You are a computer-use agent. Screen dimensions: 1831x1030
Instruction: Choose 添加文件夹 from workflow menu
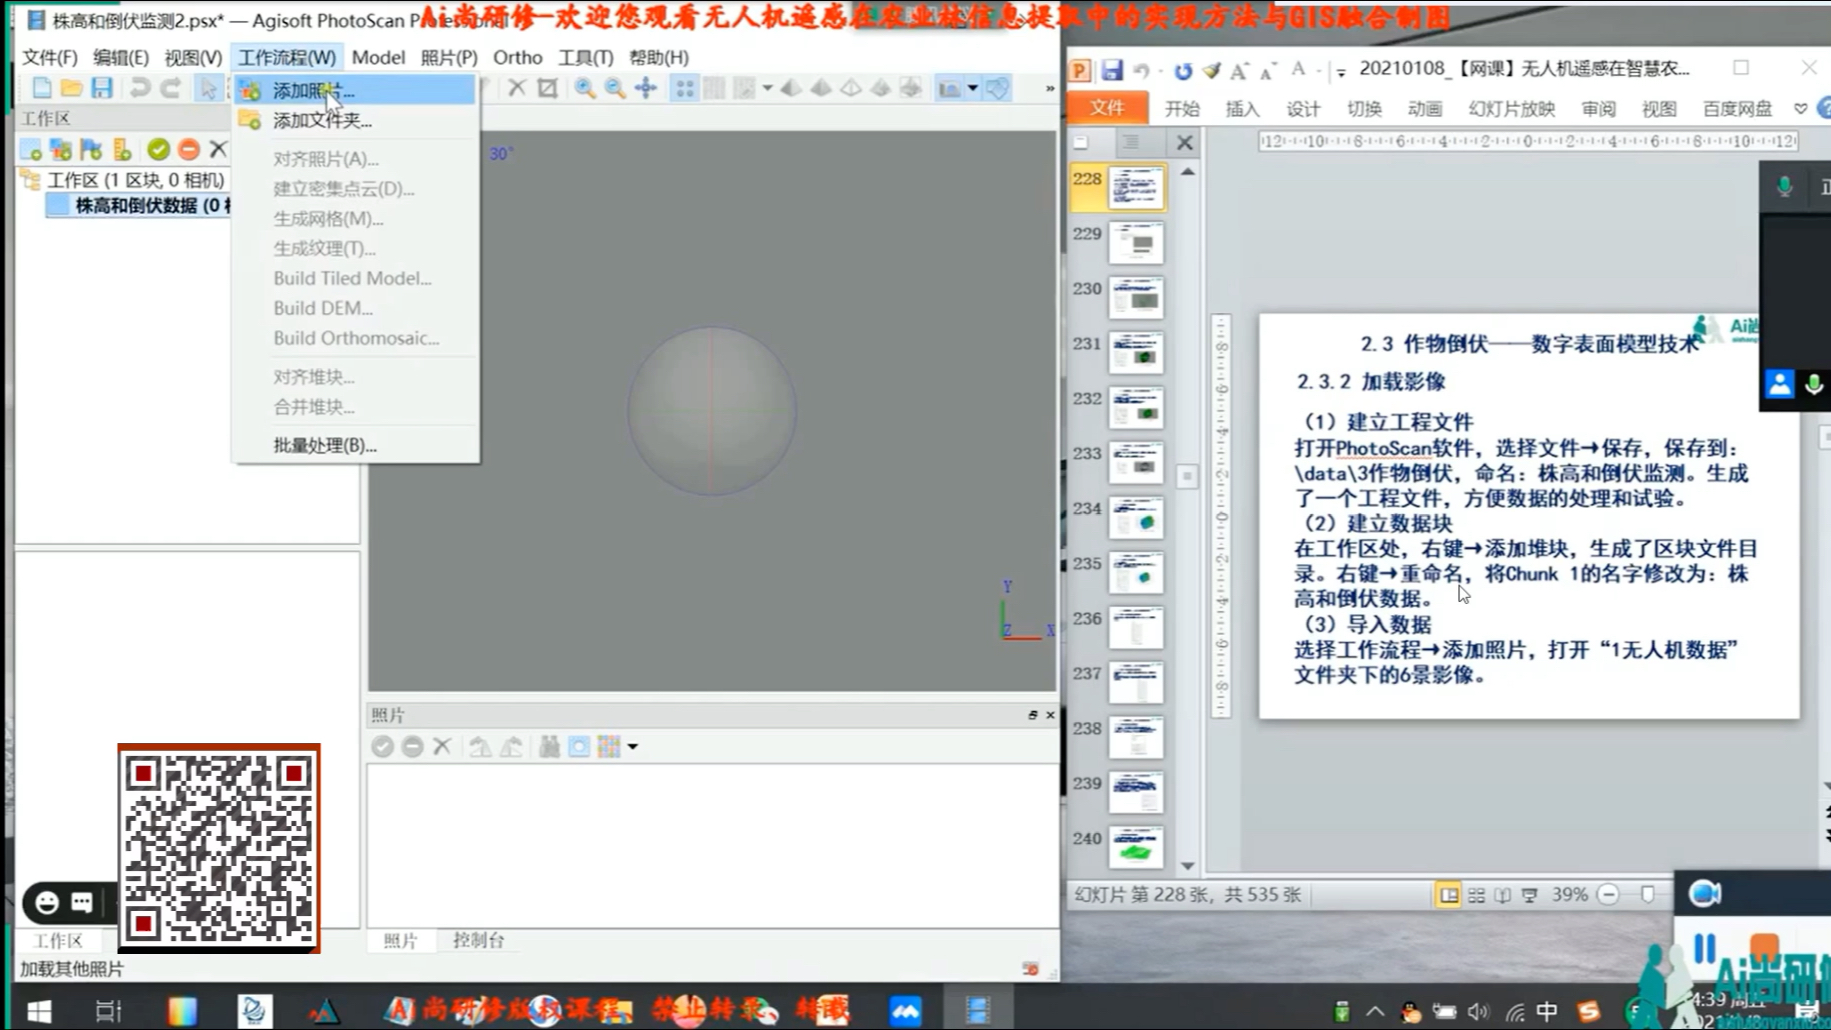click(354, 120)
